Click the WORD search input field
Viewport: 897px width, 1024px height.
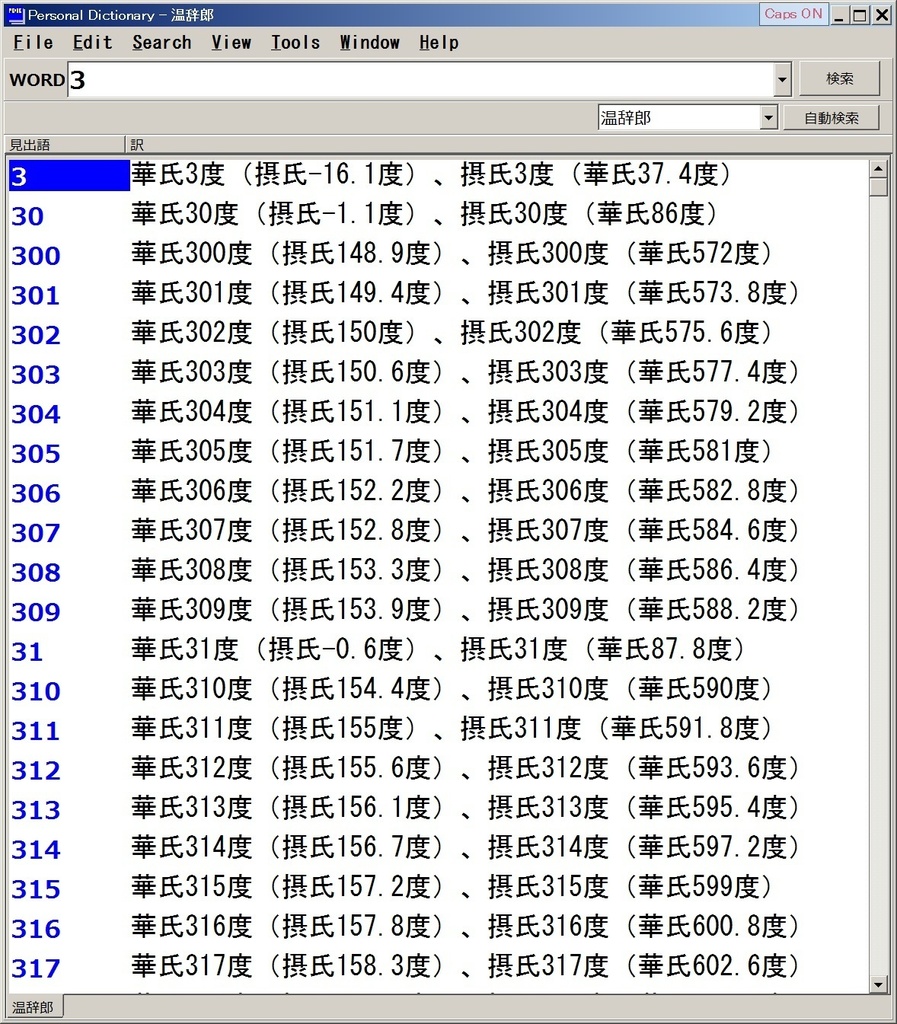(420, 80)
